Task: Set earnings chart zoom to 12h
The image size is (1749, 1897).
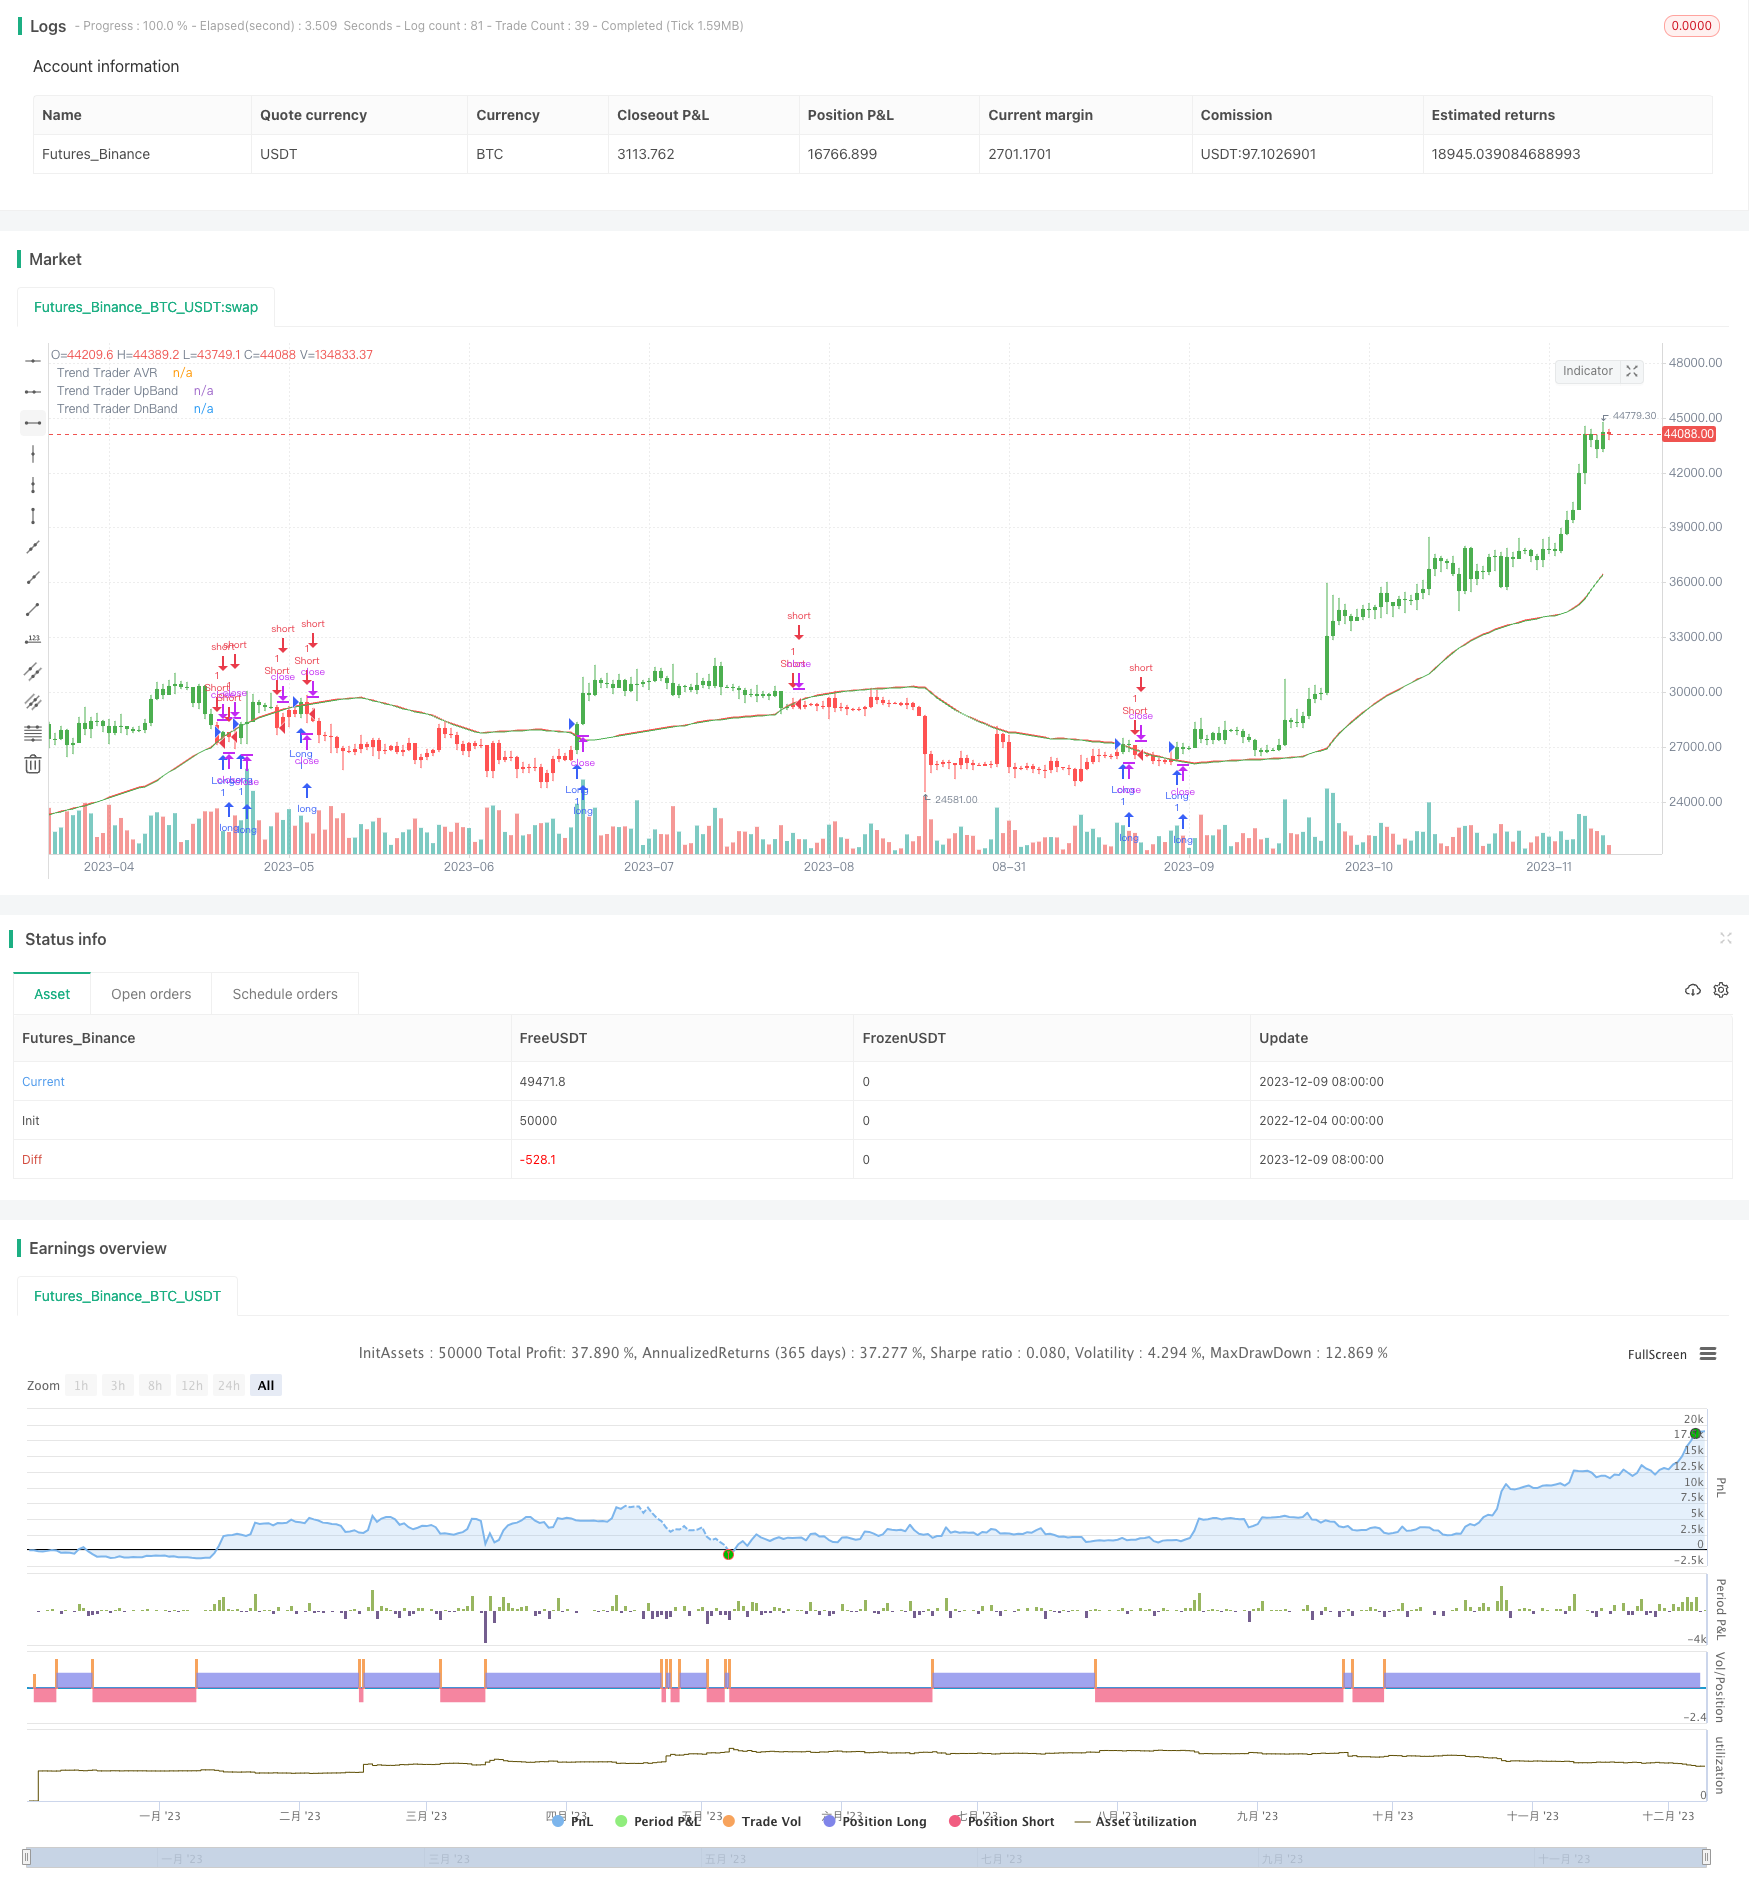Action: click(192, 1386)
